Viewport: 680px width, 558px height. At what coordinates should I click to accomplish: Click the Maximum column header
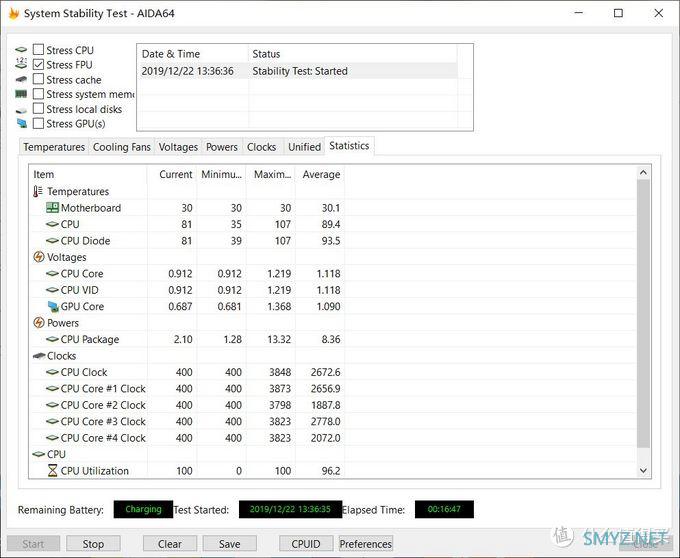(271, 174)
